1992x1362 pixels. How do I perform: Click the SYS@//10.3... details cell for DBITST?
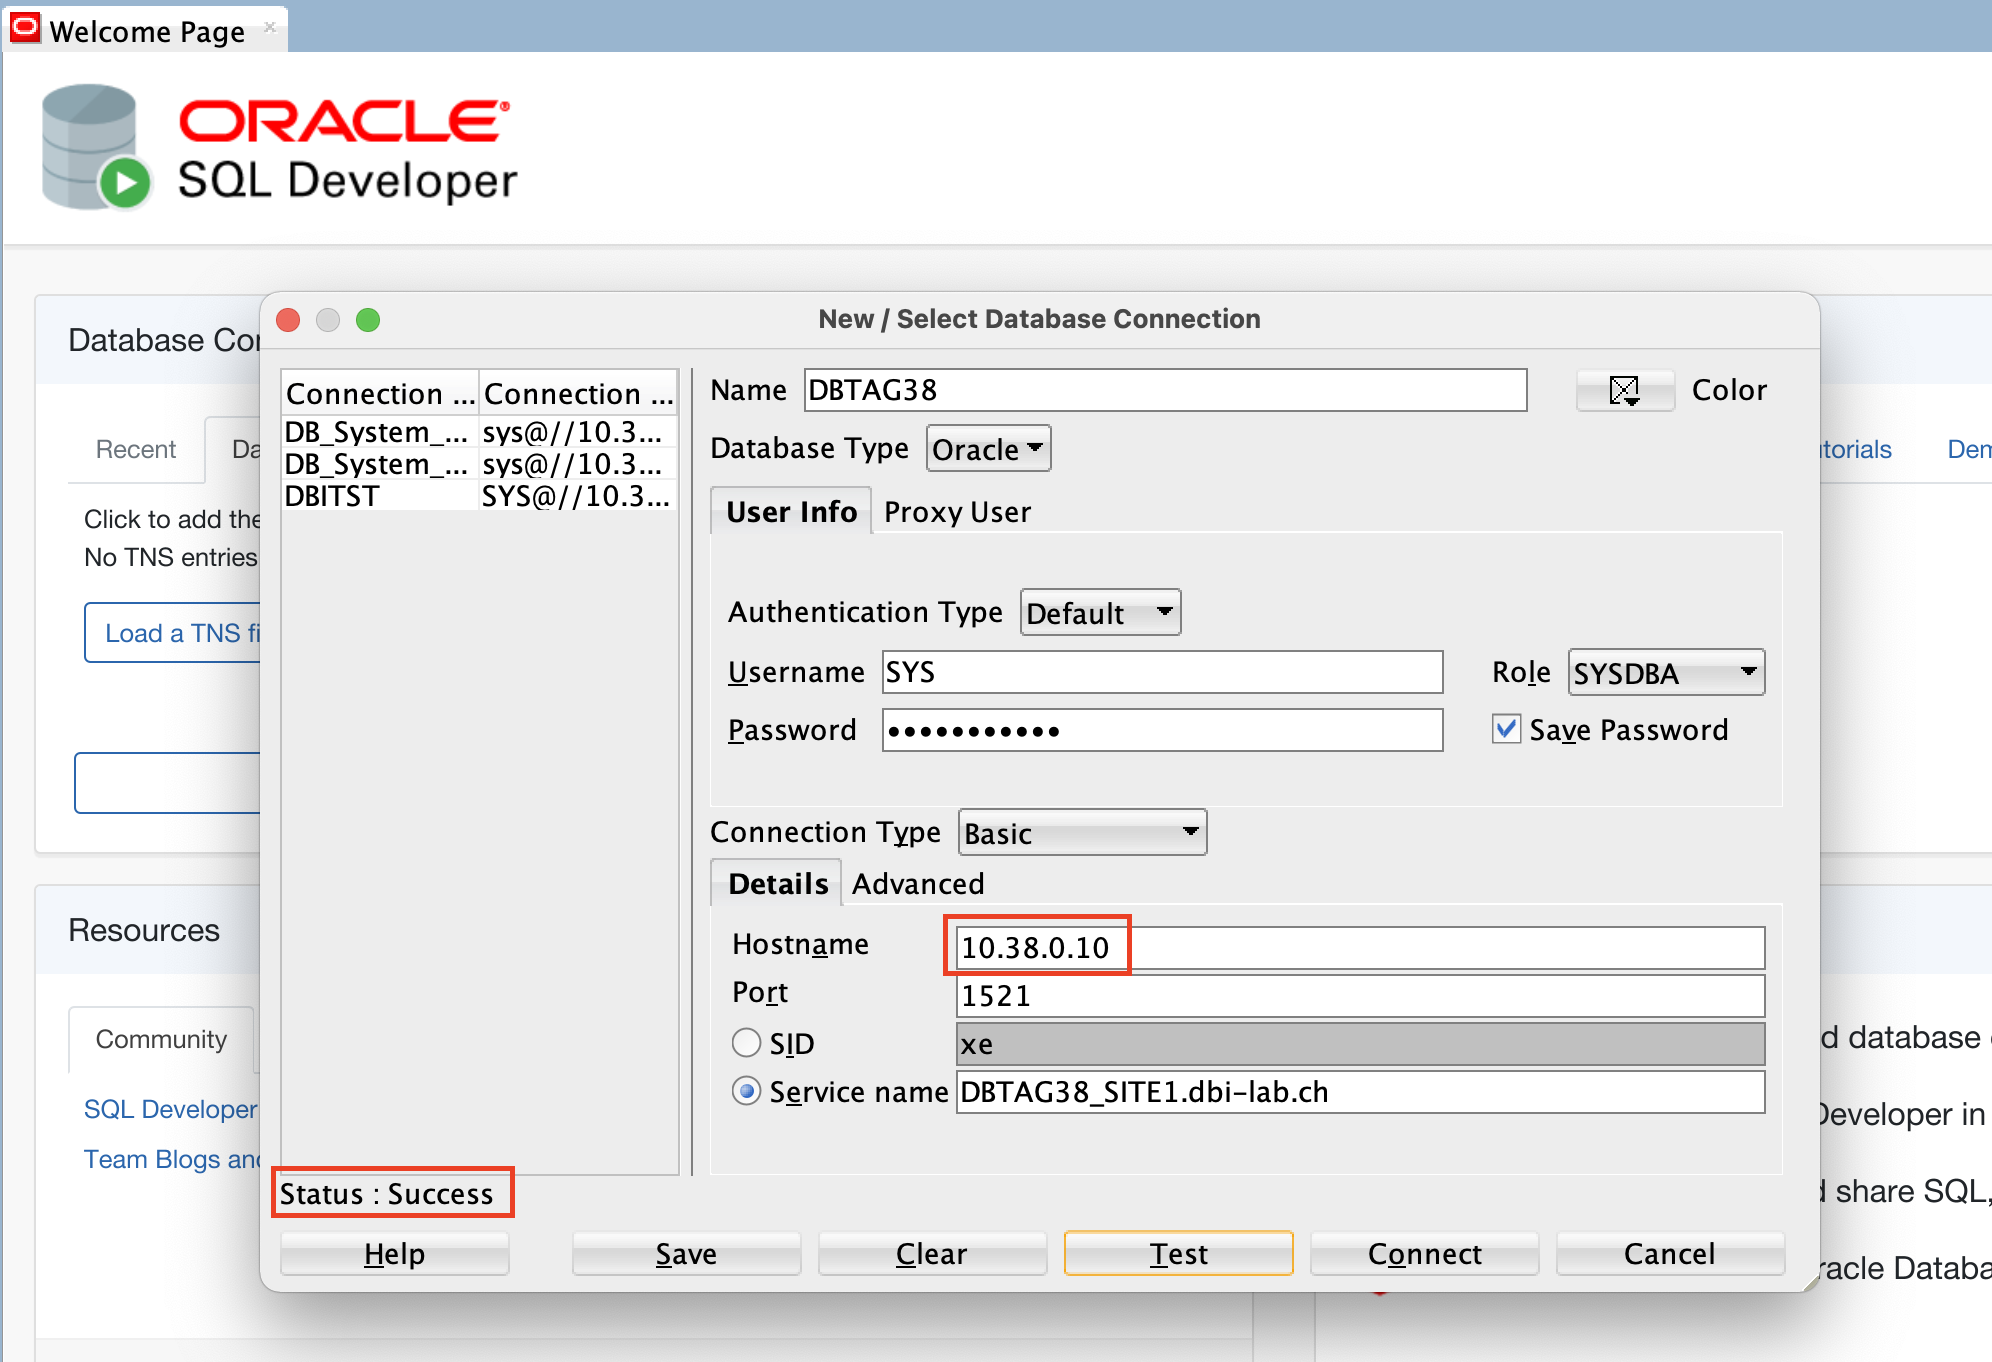point(577,496)
